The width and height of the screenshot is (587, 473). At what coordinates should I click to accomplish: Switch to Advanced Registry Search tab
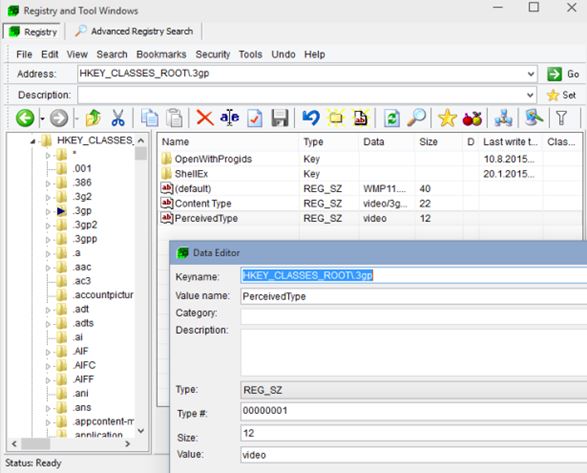tap(134, 31)
